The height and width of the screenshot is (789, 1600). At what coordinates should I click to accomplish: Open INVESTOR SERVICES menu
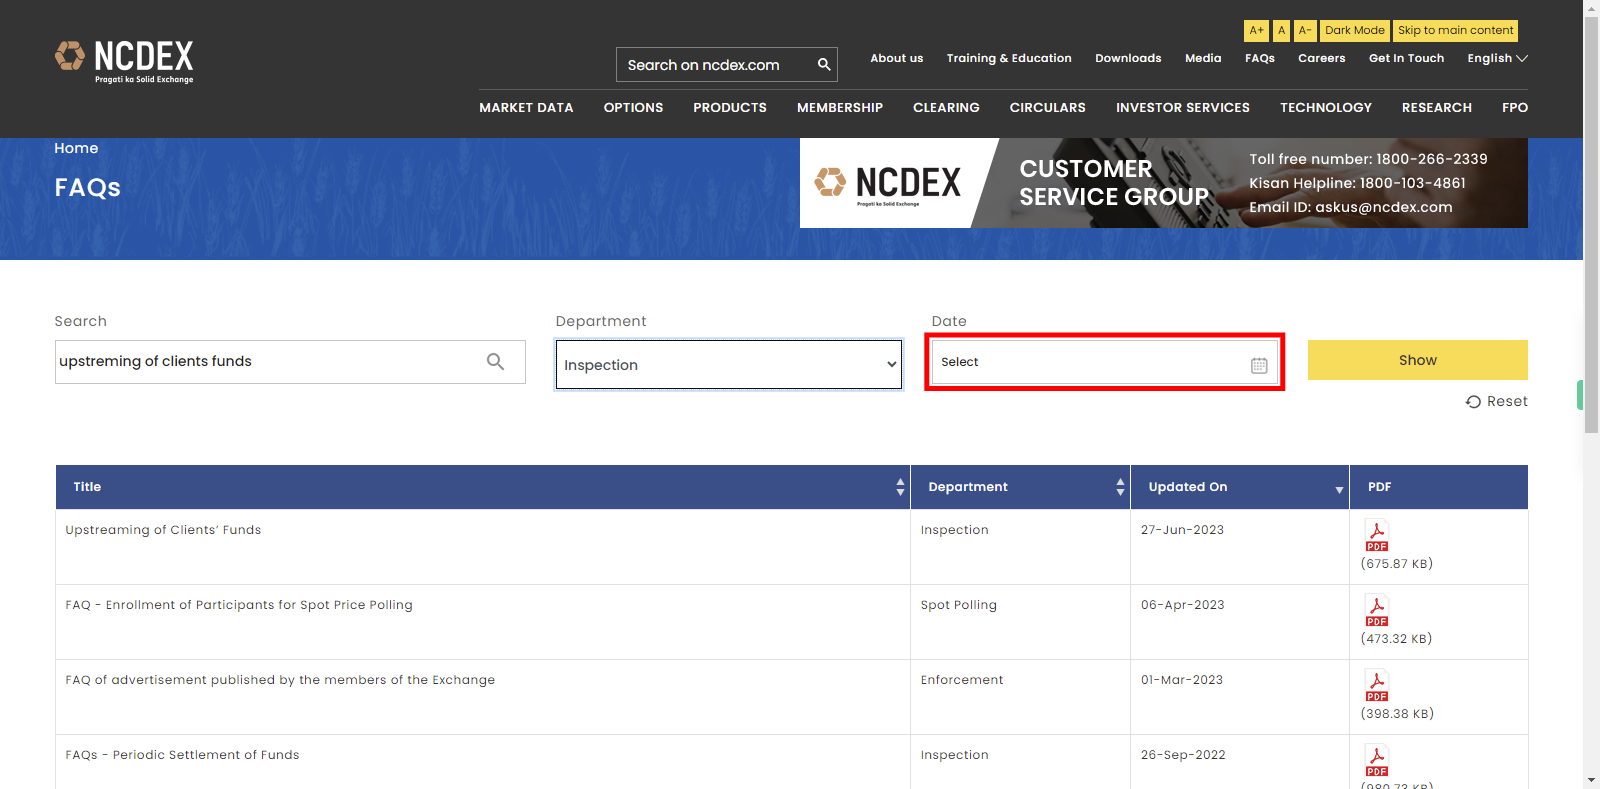pos(1183,107)
